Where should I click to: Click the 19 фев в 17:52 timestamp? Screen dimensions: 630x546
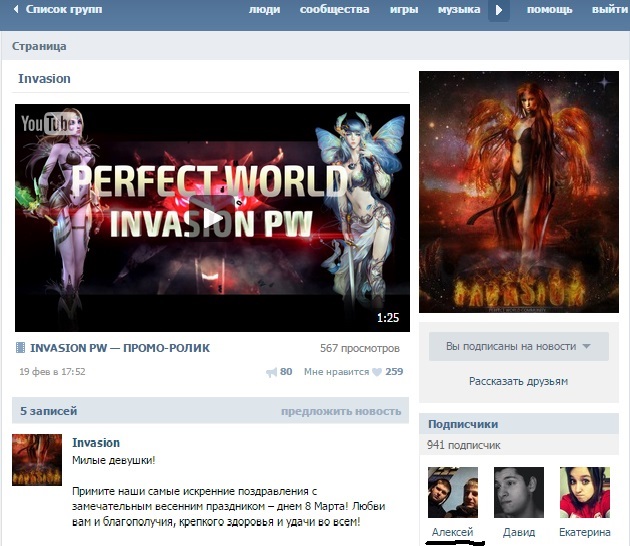click(52, 371)
